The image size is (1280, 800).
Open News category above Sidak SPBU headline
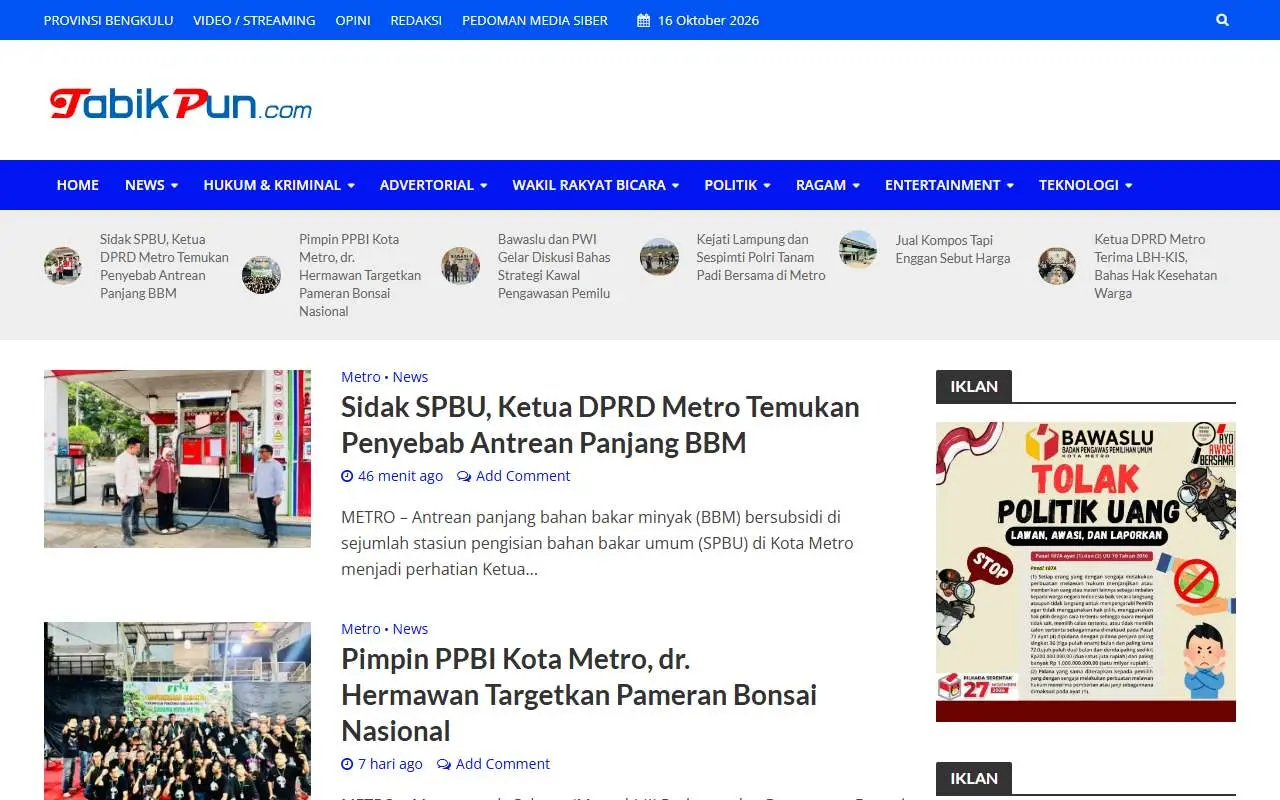(x=410, y=377)
